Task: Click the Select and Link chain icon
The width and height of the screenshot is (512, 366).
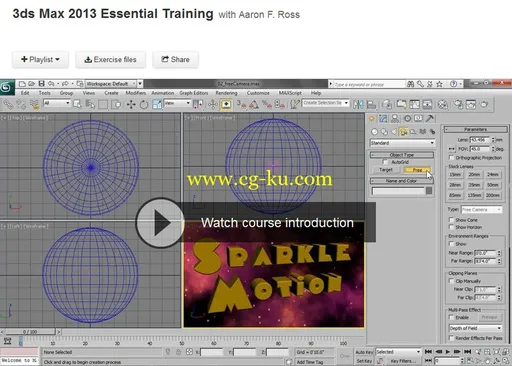Action: tap(8, 105)
